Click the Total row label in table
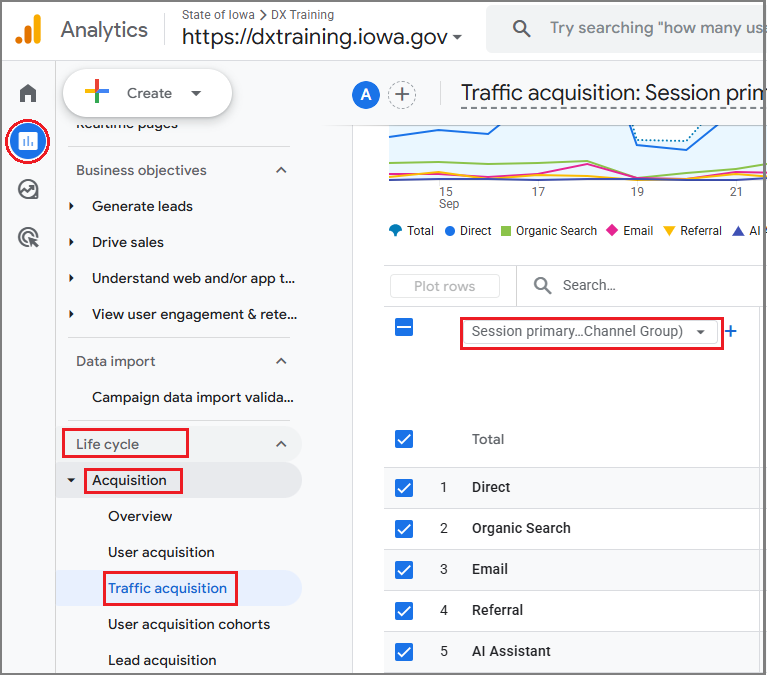The height and width of the screenshot is (675, 767). tap(488, 439)
